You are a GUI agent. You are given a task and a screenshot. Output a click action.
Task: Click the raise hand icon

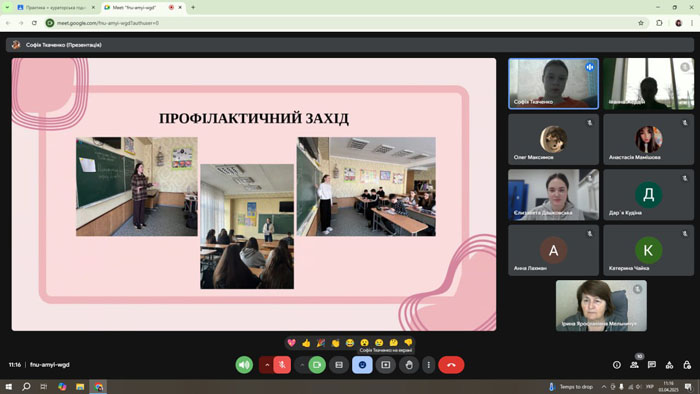pos(409,365)
